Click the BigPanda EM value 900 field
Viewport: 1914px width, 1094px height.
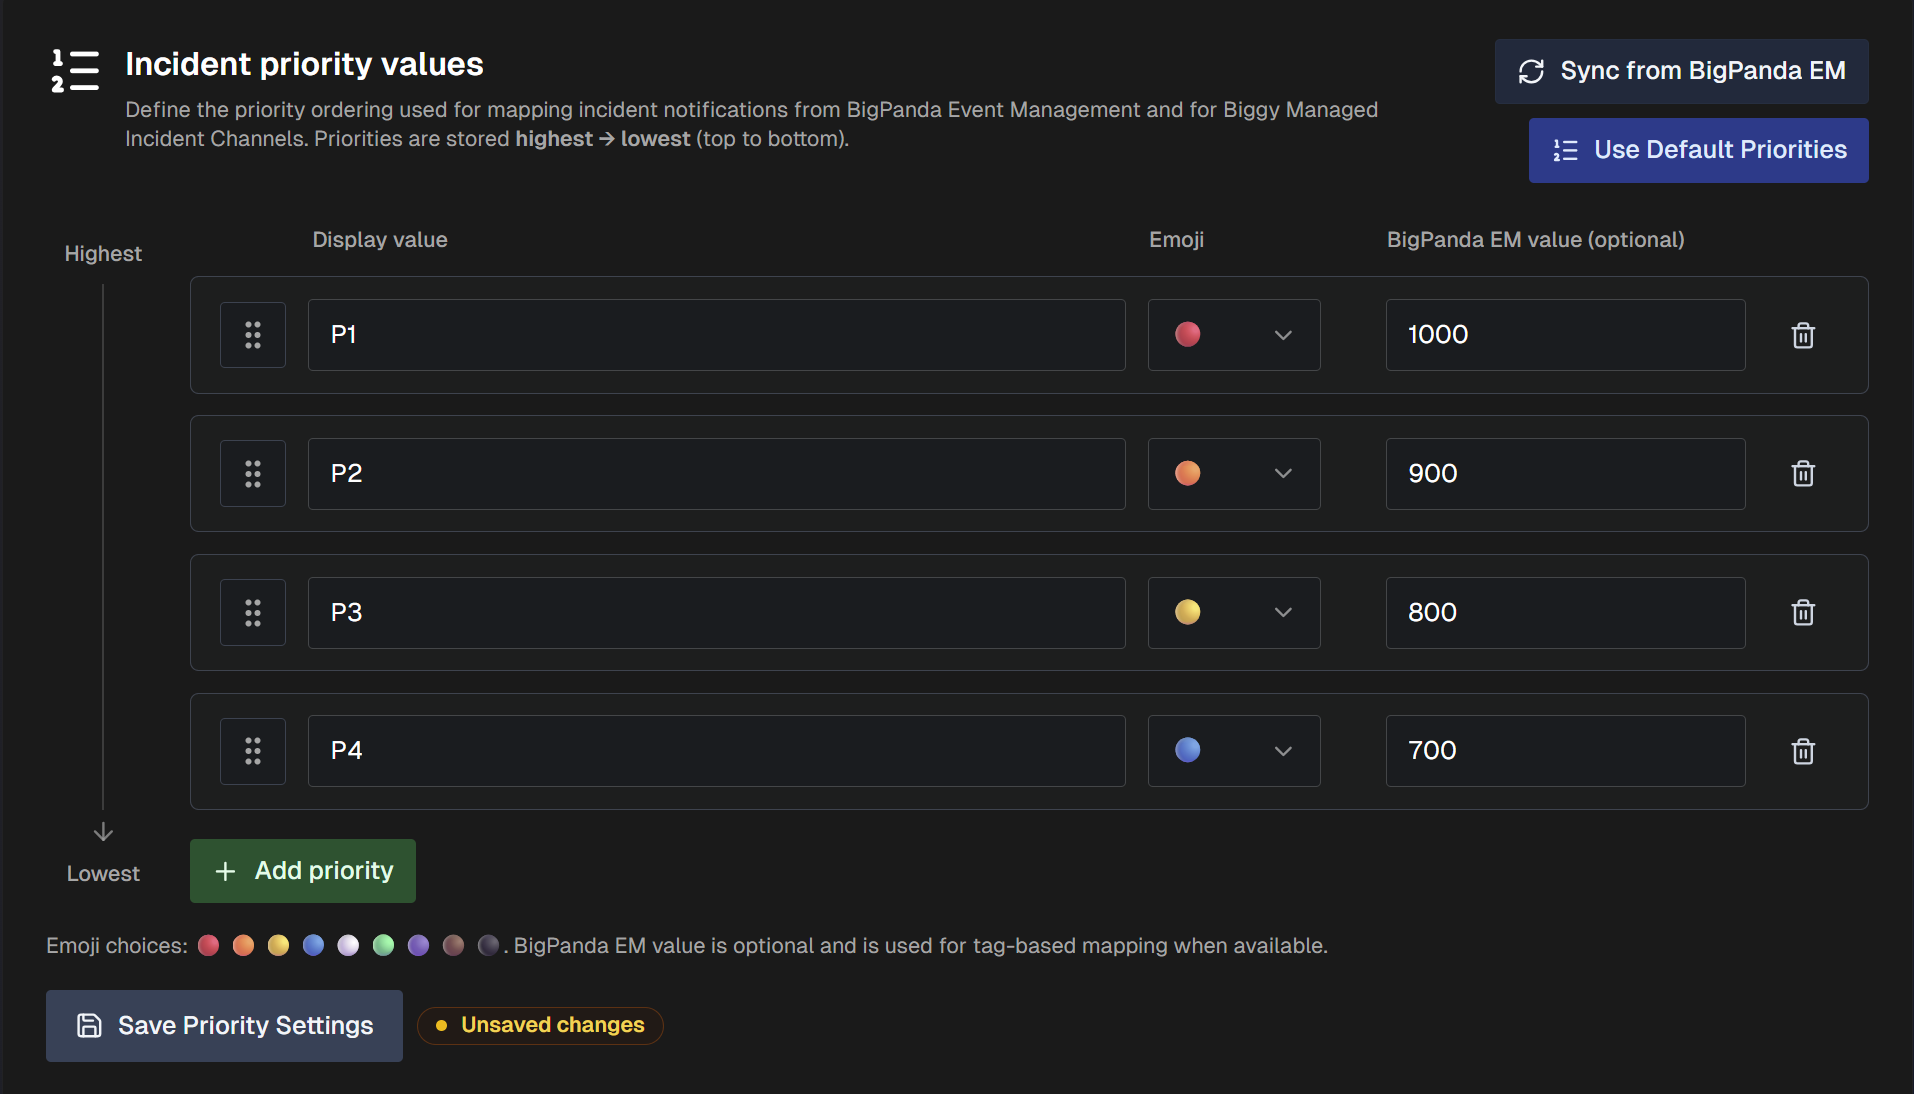[1565, 473]
